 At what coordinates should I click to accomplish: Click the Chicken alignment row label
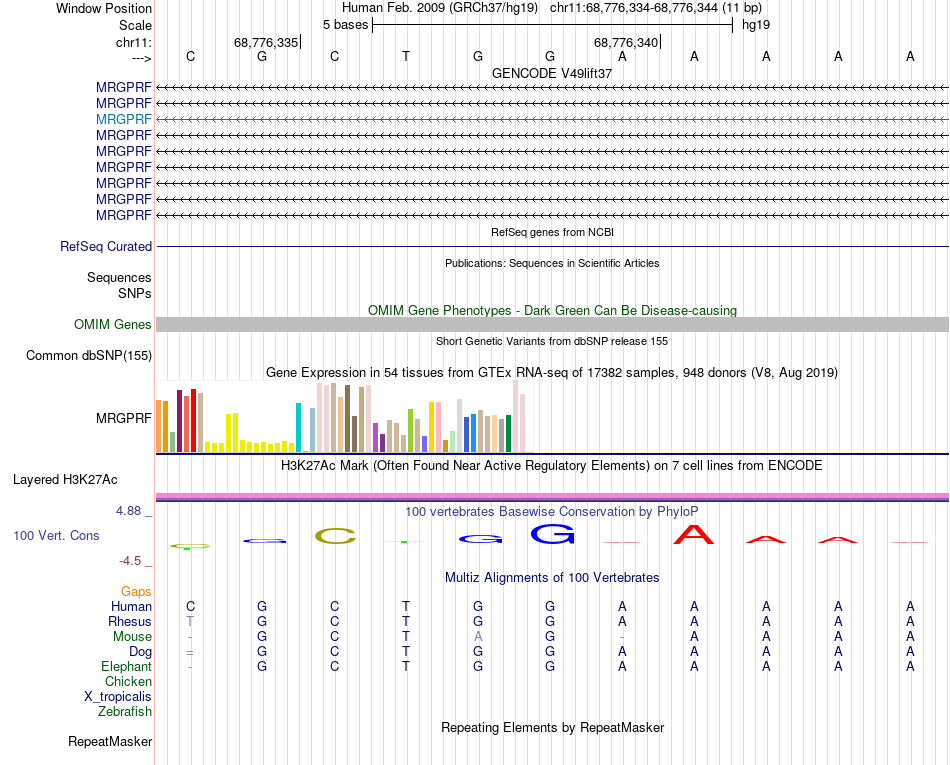point(128,681)
